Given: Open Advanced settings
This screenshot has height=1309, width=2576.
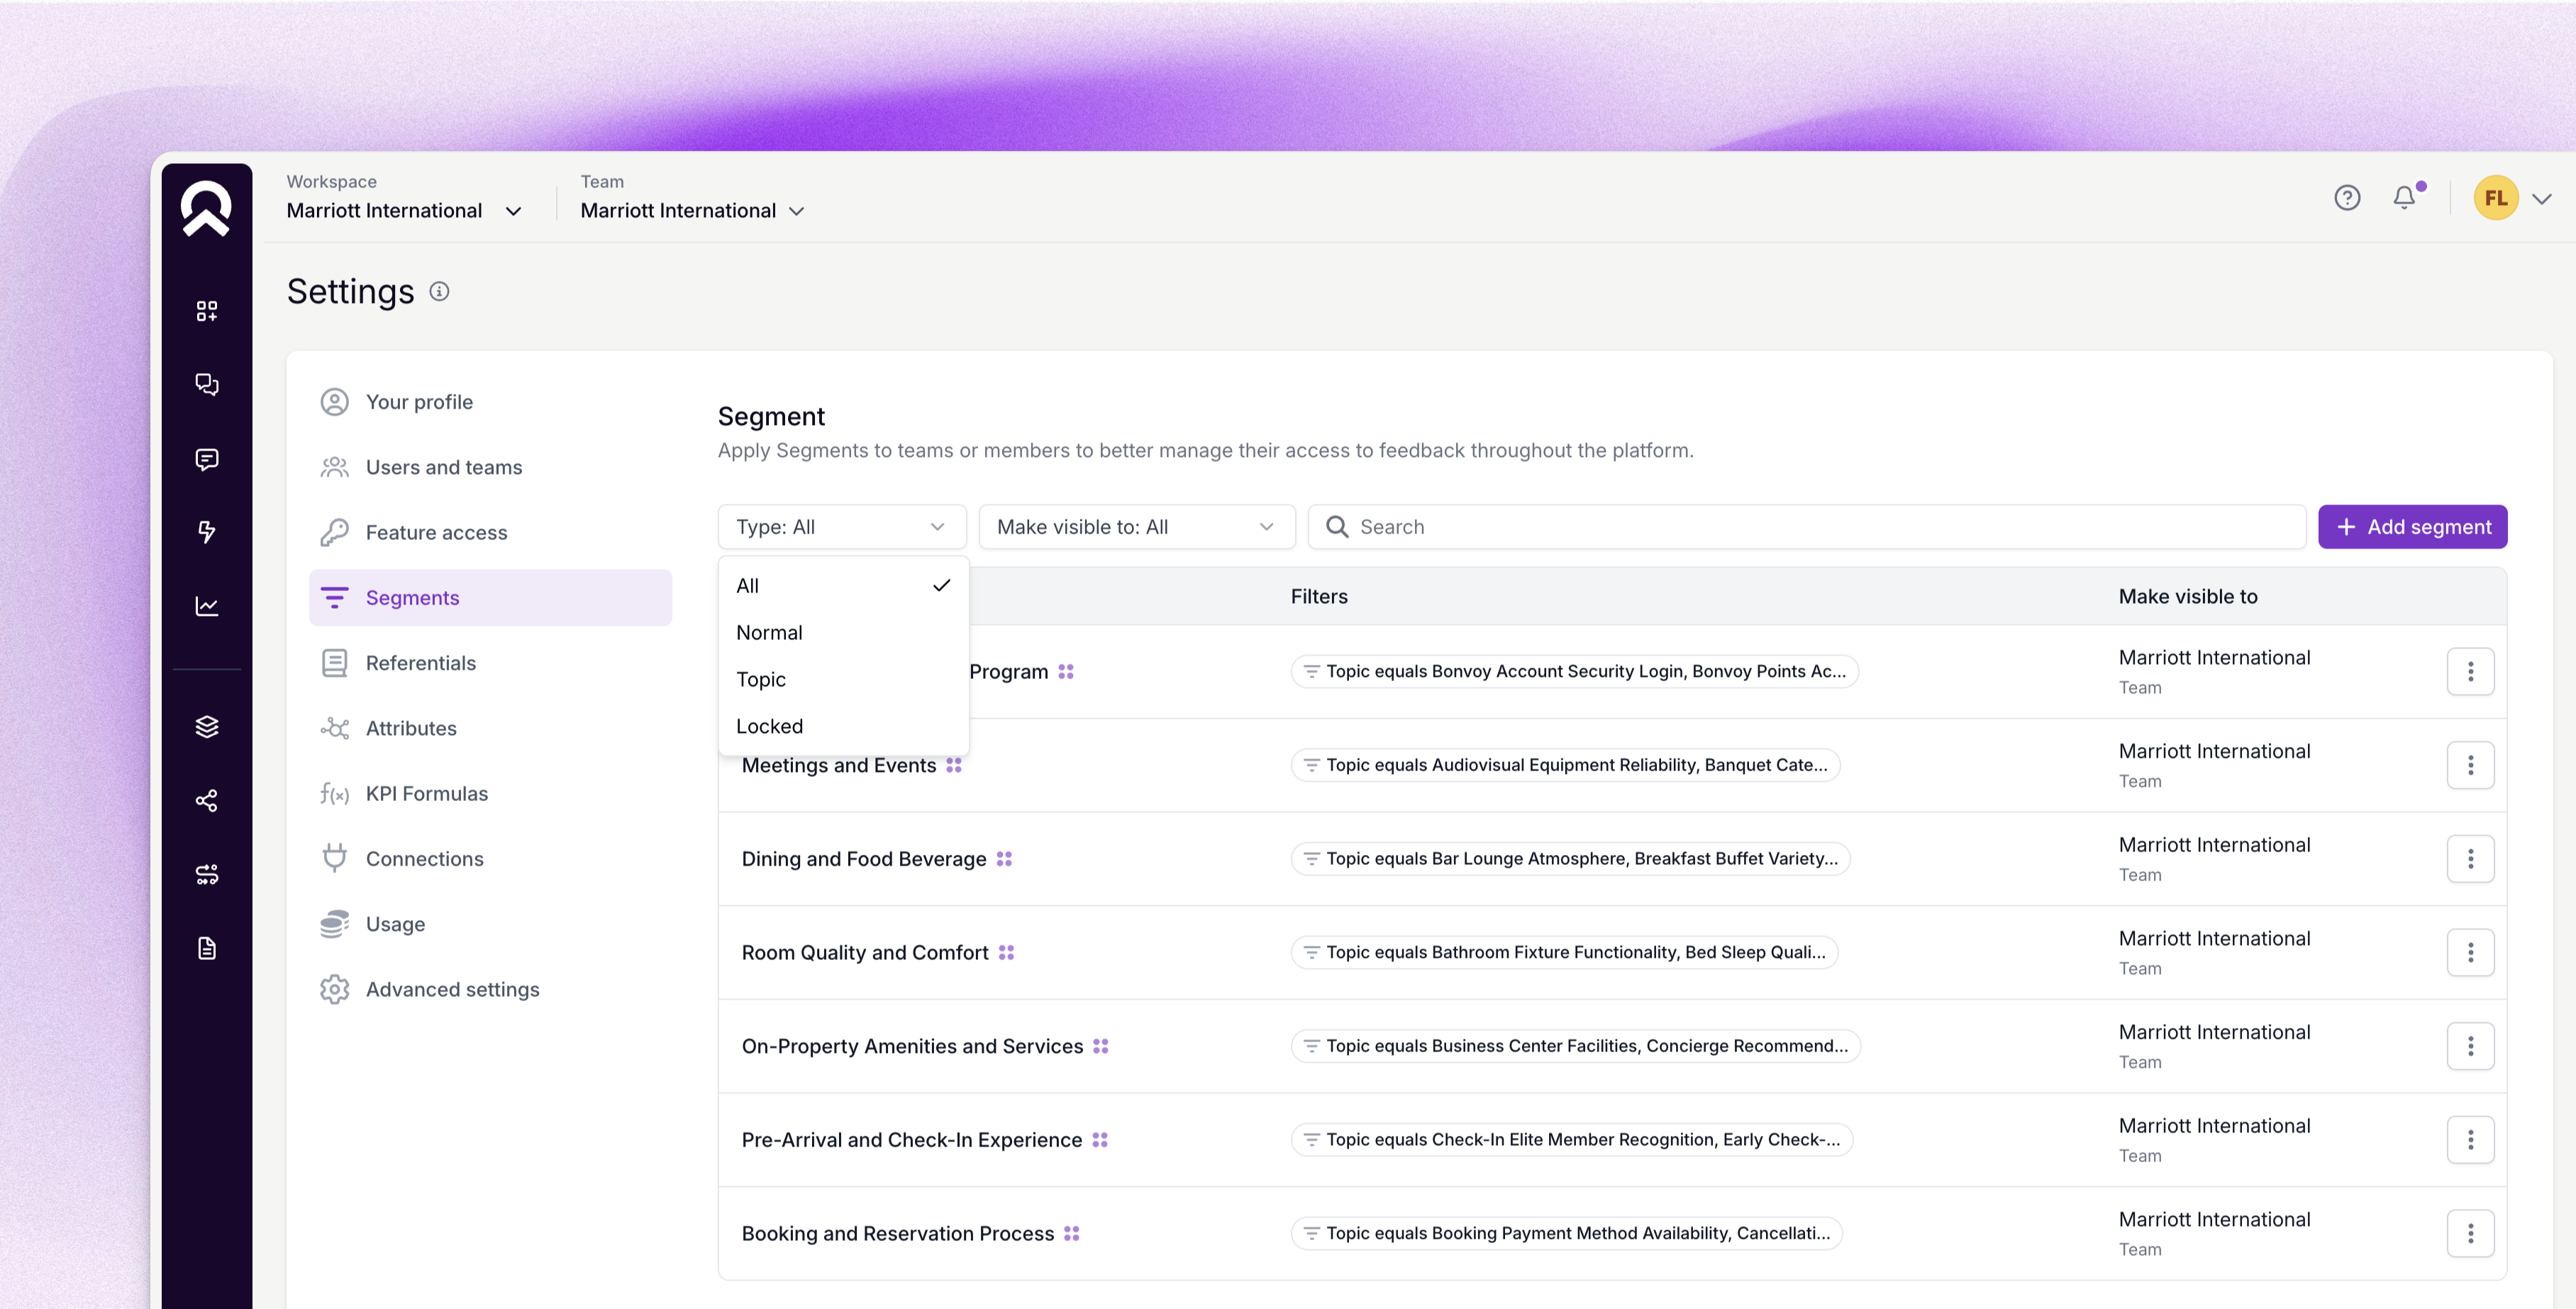Looking at the screenshot, I should [490, 990].
